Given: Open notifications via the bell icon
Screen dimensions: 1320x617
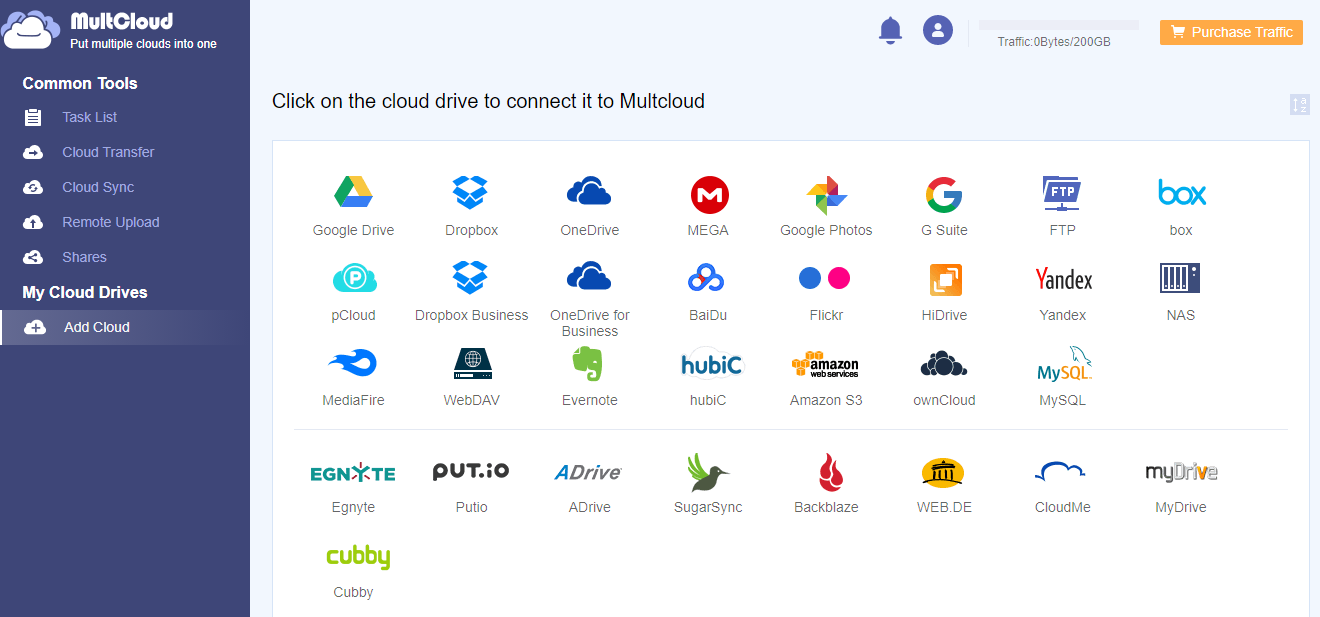Looking at the screenshot, I should (890, 30).
